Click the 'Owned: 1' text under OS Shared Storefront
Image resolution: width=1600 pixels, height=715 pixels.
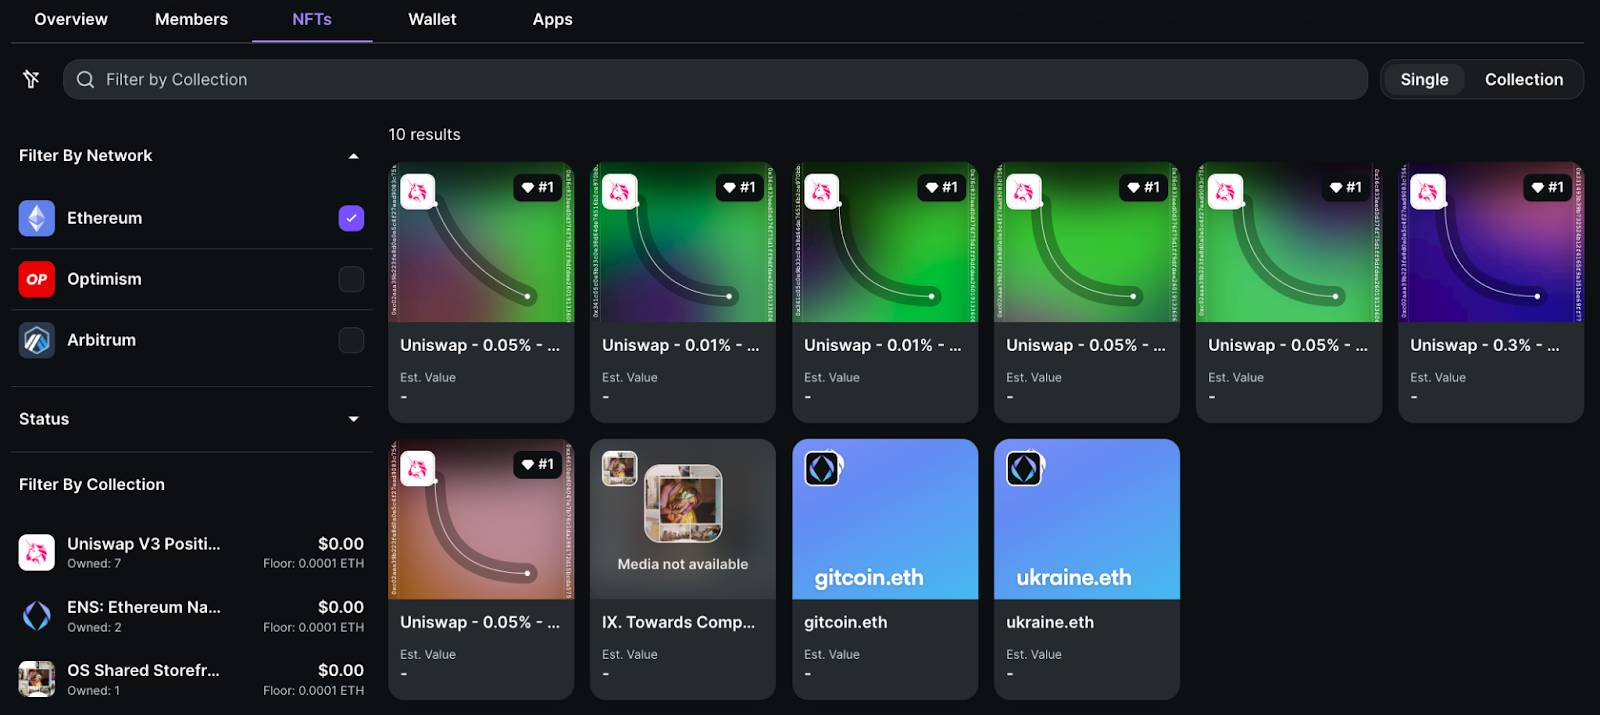(x=93, y=691)
